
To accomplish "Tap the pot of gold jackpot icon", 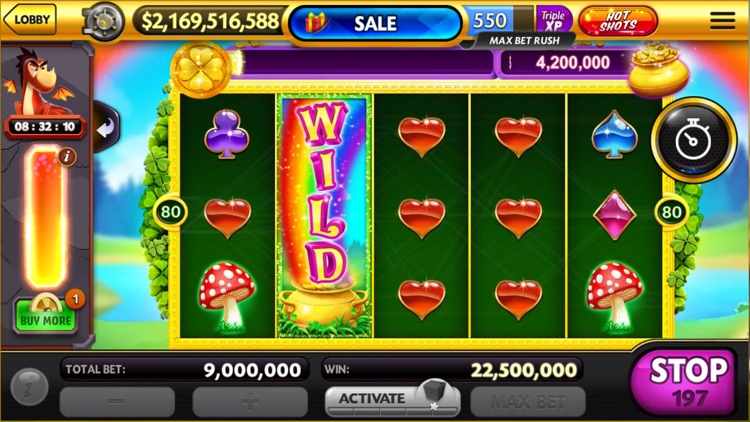I will [659, 68].
